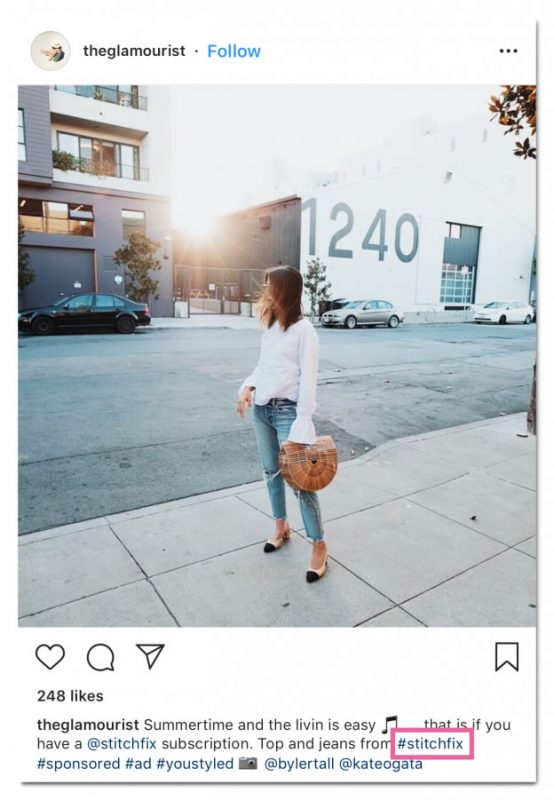Open the @stitchfix mention in caption

point(122,744)
